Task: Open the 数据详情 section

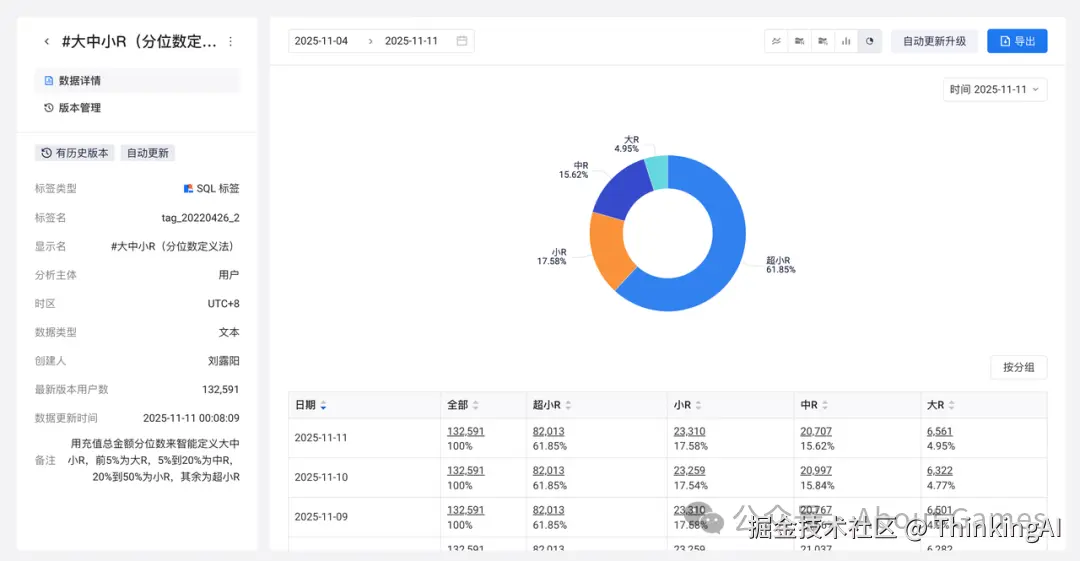Action: pyautogui.click(x=137, y=81)
